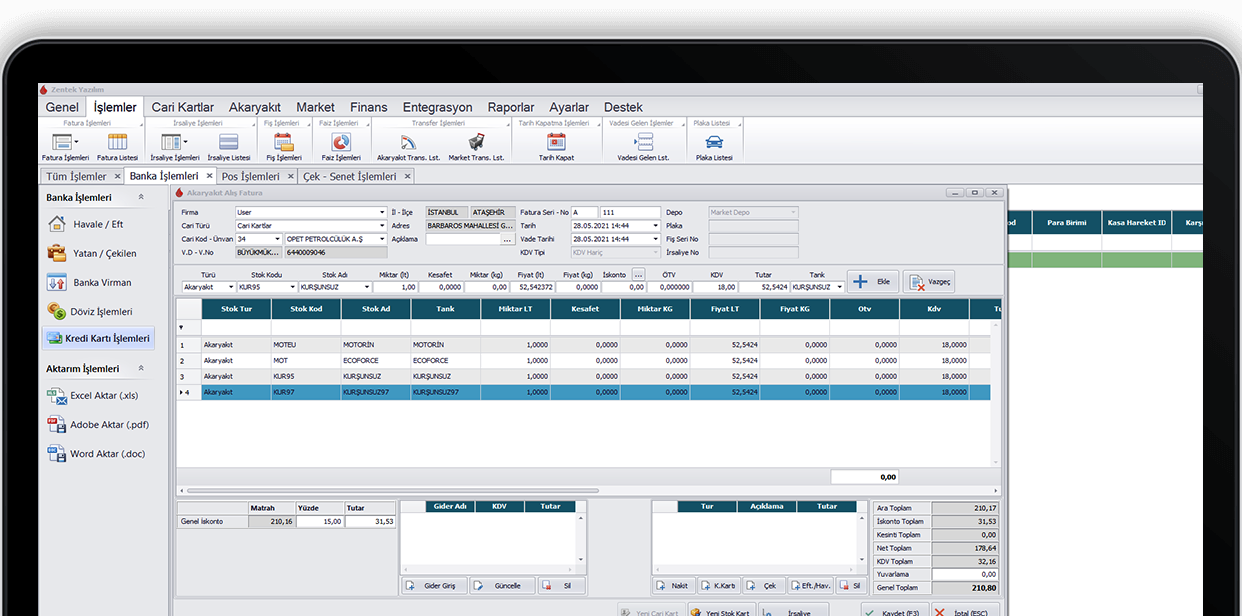Open Fatura Listesi from the ribbon
The height and width of the screenshot is (616, 1242).
(117, 142)
